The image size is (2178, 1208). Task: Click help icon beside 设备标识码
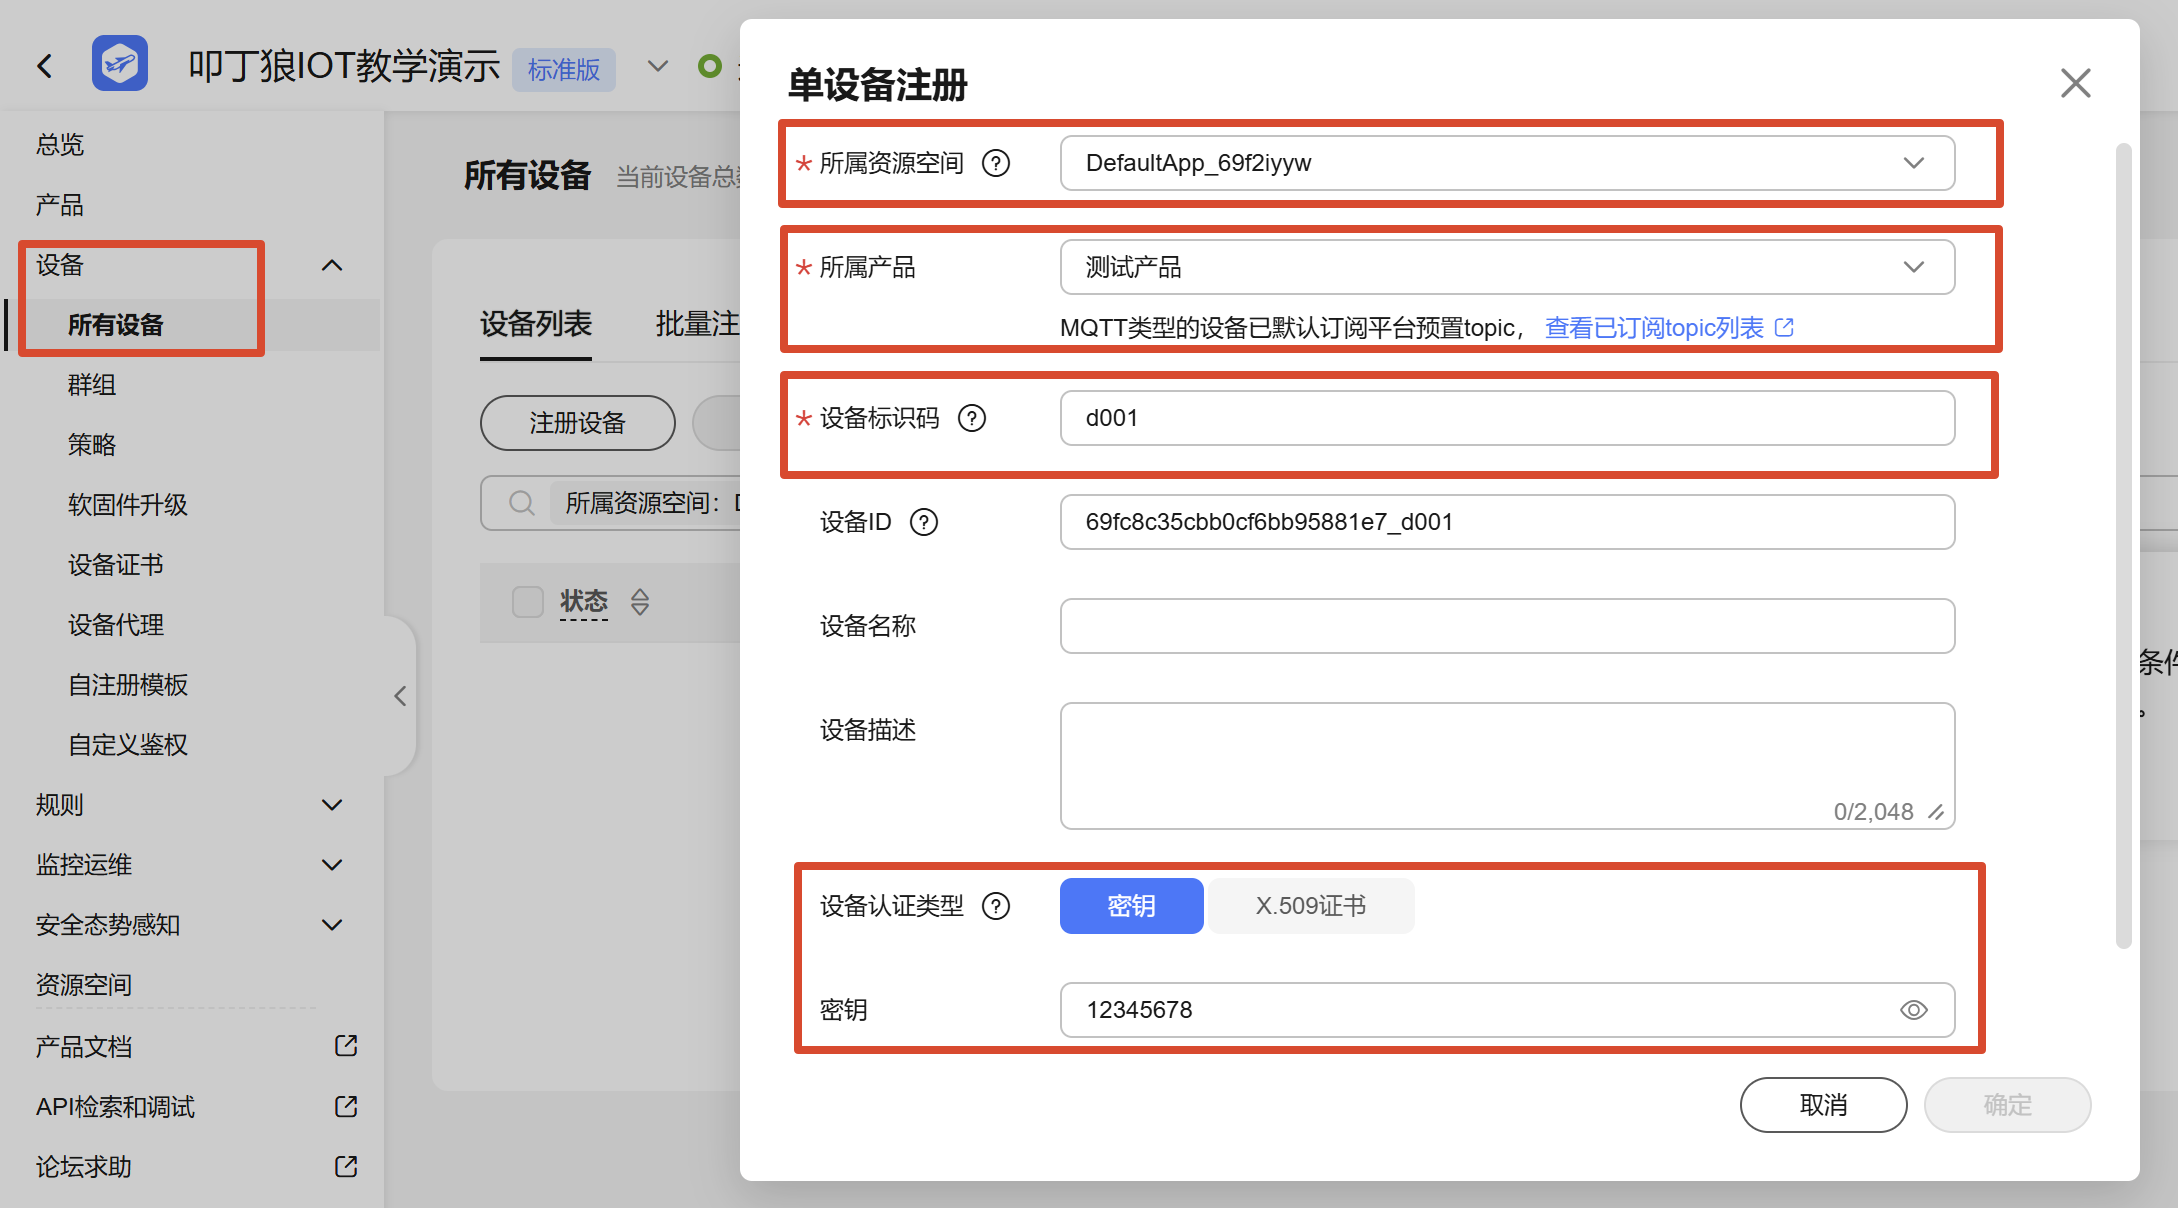tap(972, 418)
